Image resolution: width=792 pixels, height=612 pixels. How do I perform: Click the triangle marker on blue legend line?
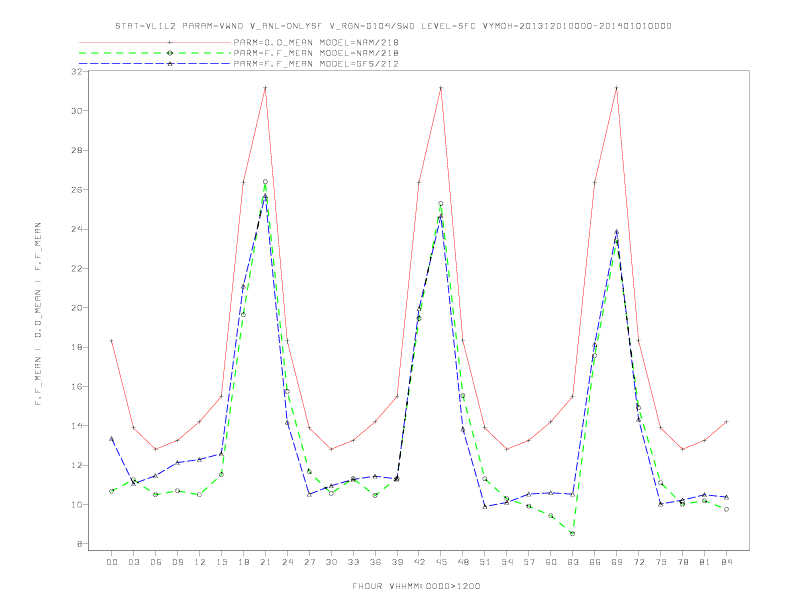point(170,64)
